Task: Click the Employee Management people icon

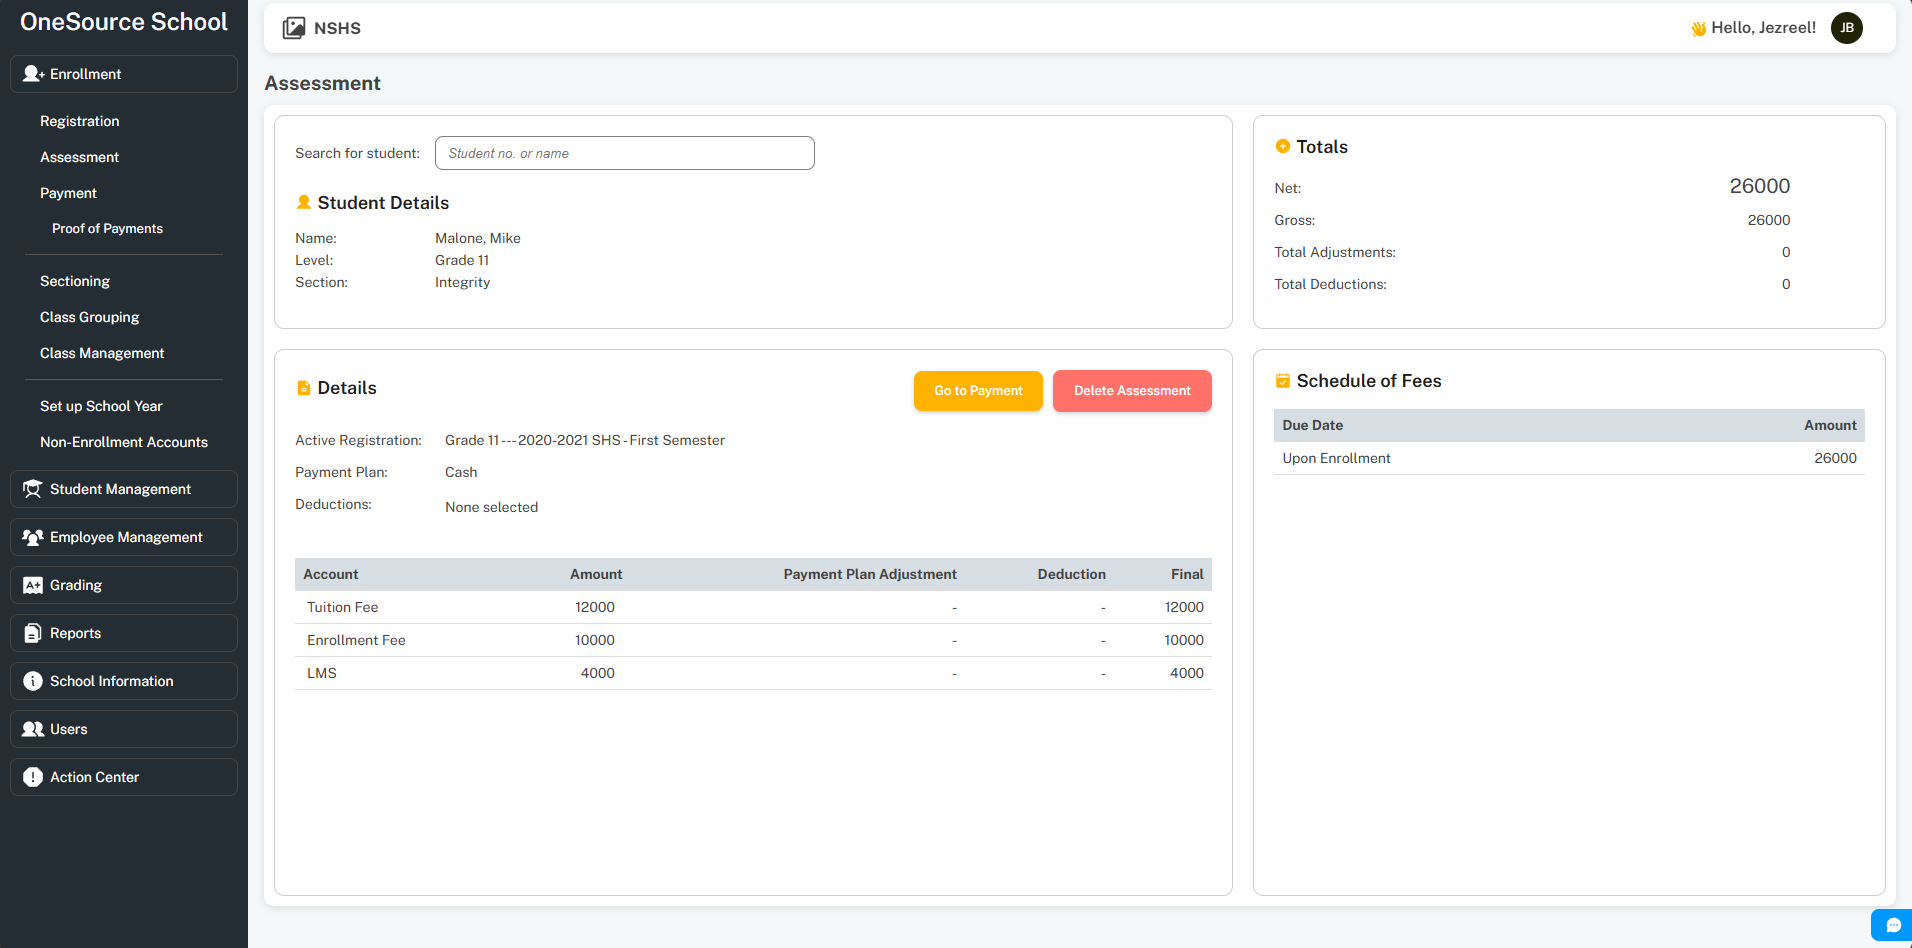Action: click(x=33, y=537)
